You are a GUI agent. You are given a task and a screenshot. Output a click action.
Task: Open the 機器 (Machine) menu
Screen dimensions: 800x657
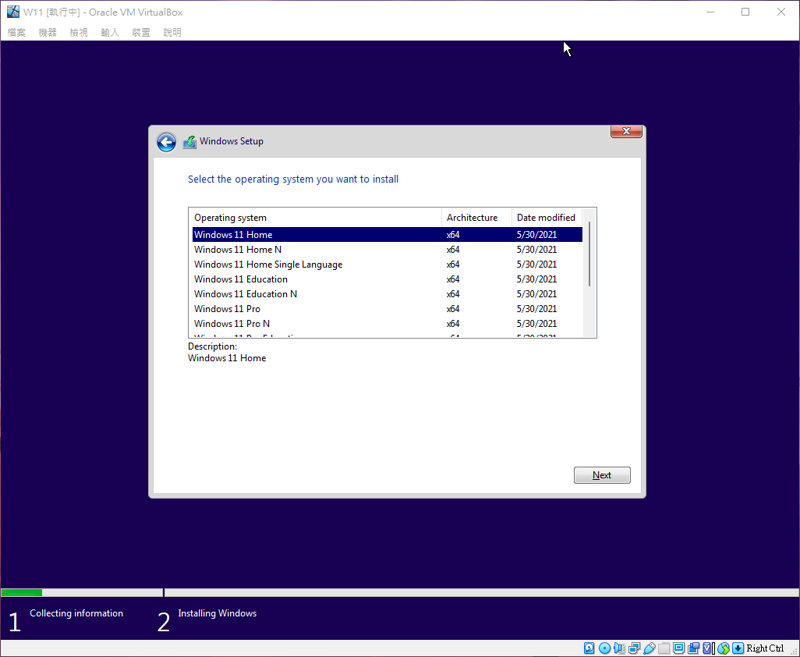coord(47,33)
